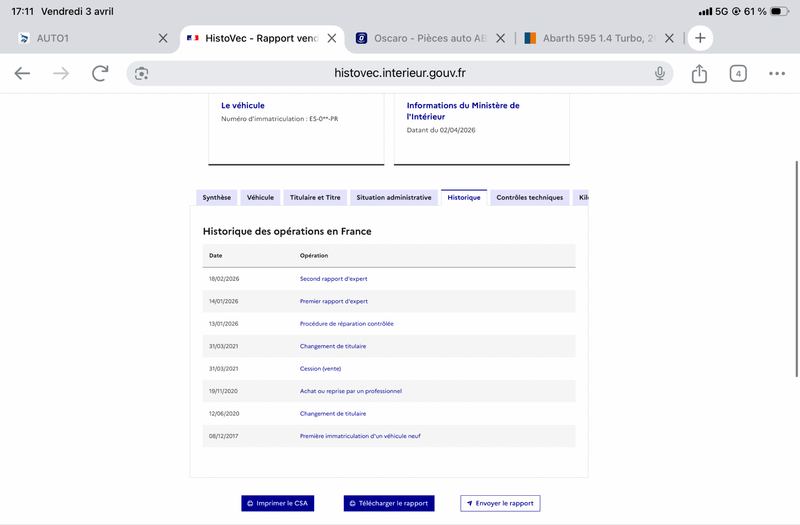Image resolution: width=800 pixels, height=525 pixels.
Task: Switch to the Abarth 595 1.4 Turbo tab
Action: click(600, 38)
